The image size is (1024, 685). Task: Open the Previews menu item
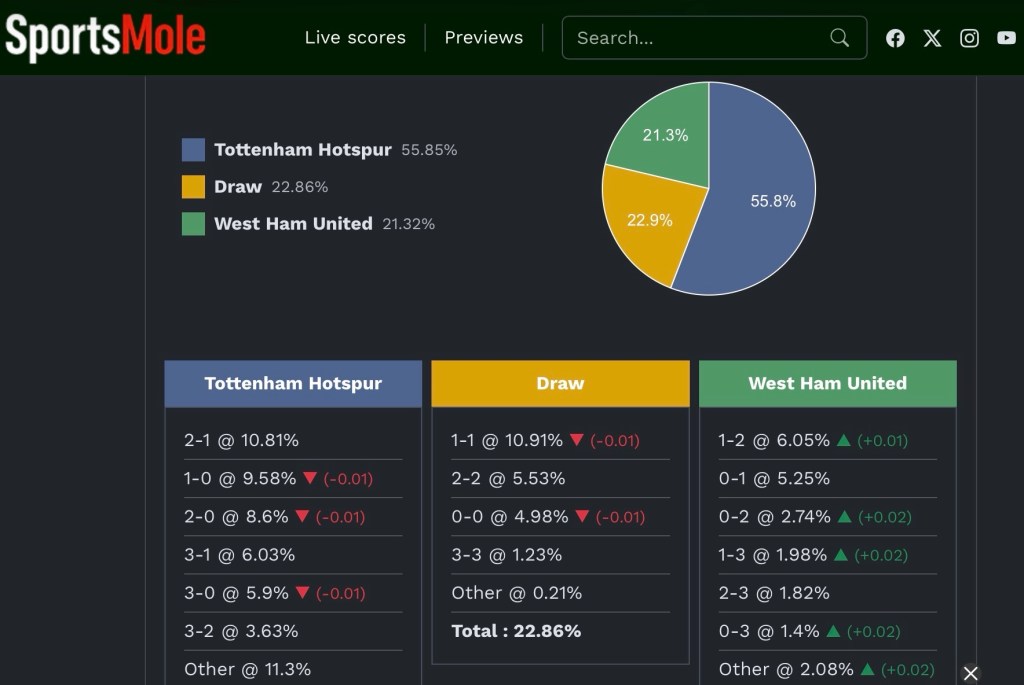(x=483, y=38)
